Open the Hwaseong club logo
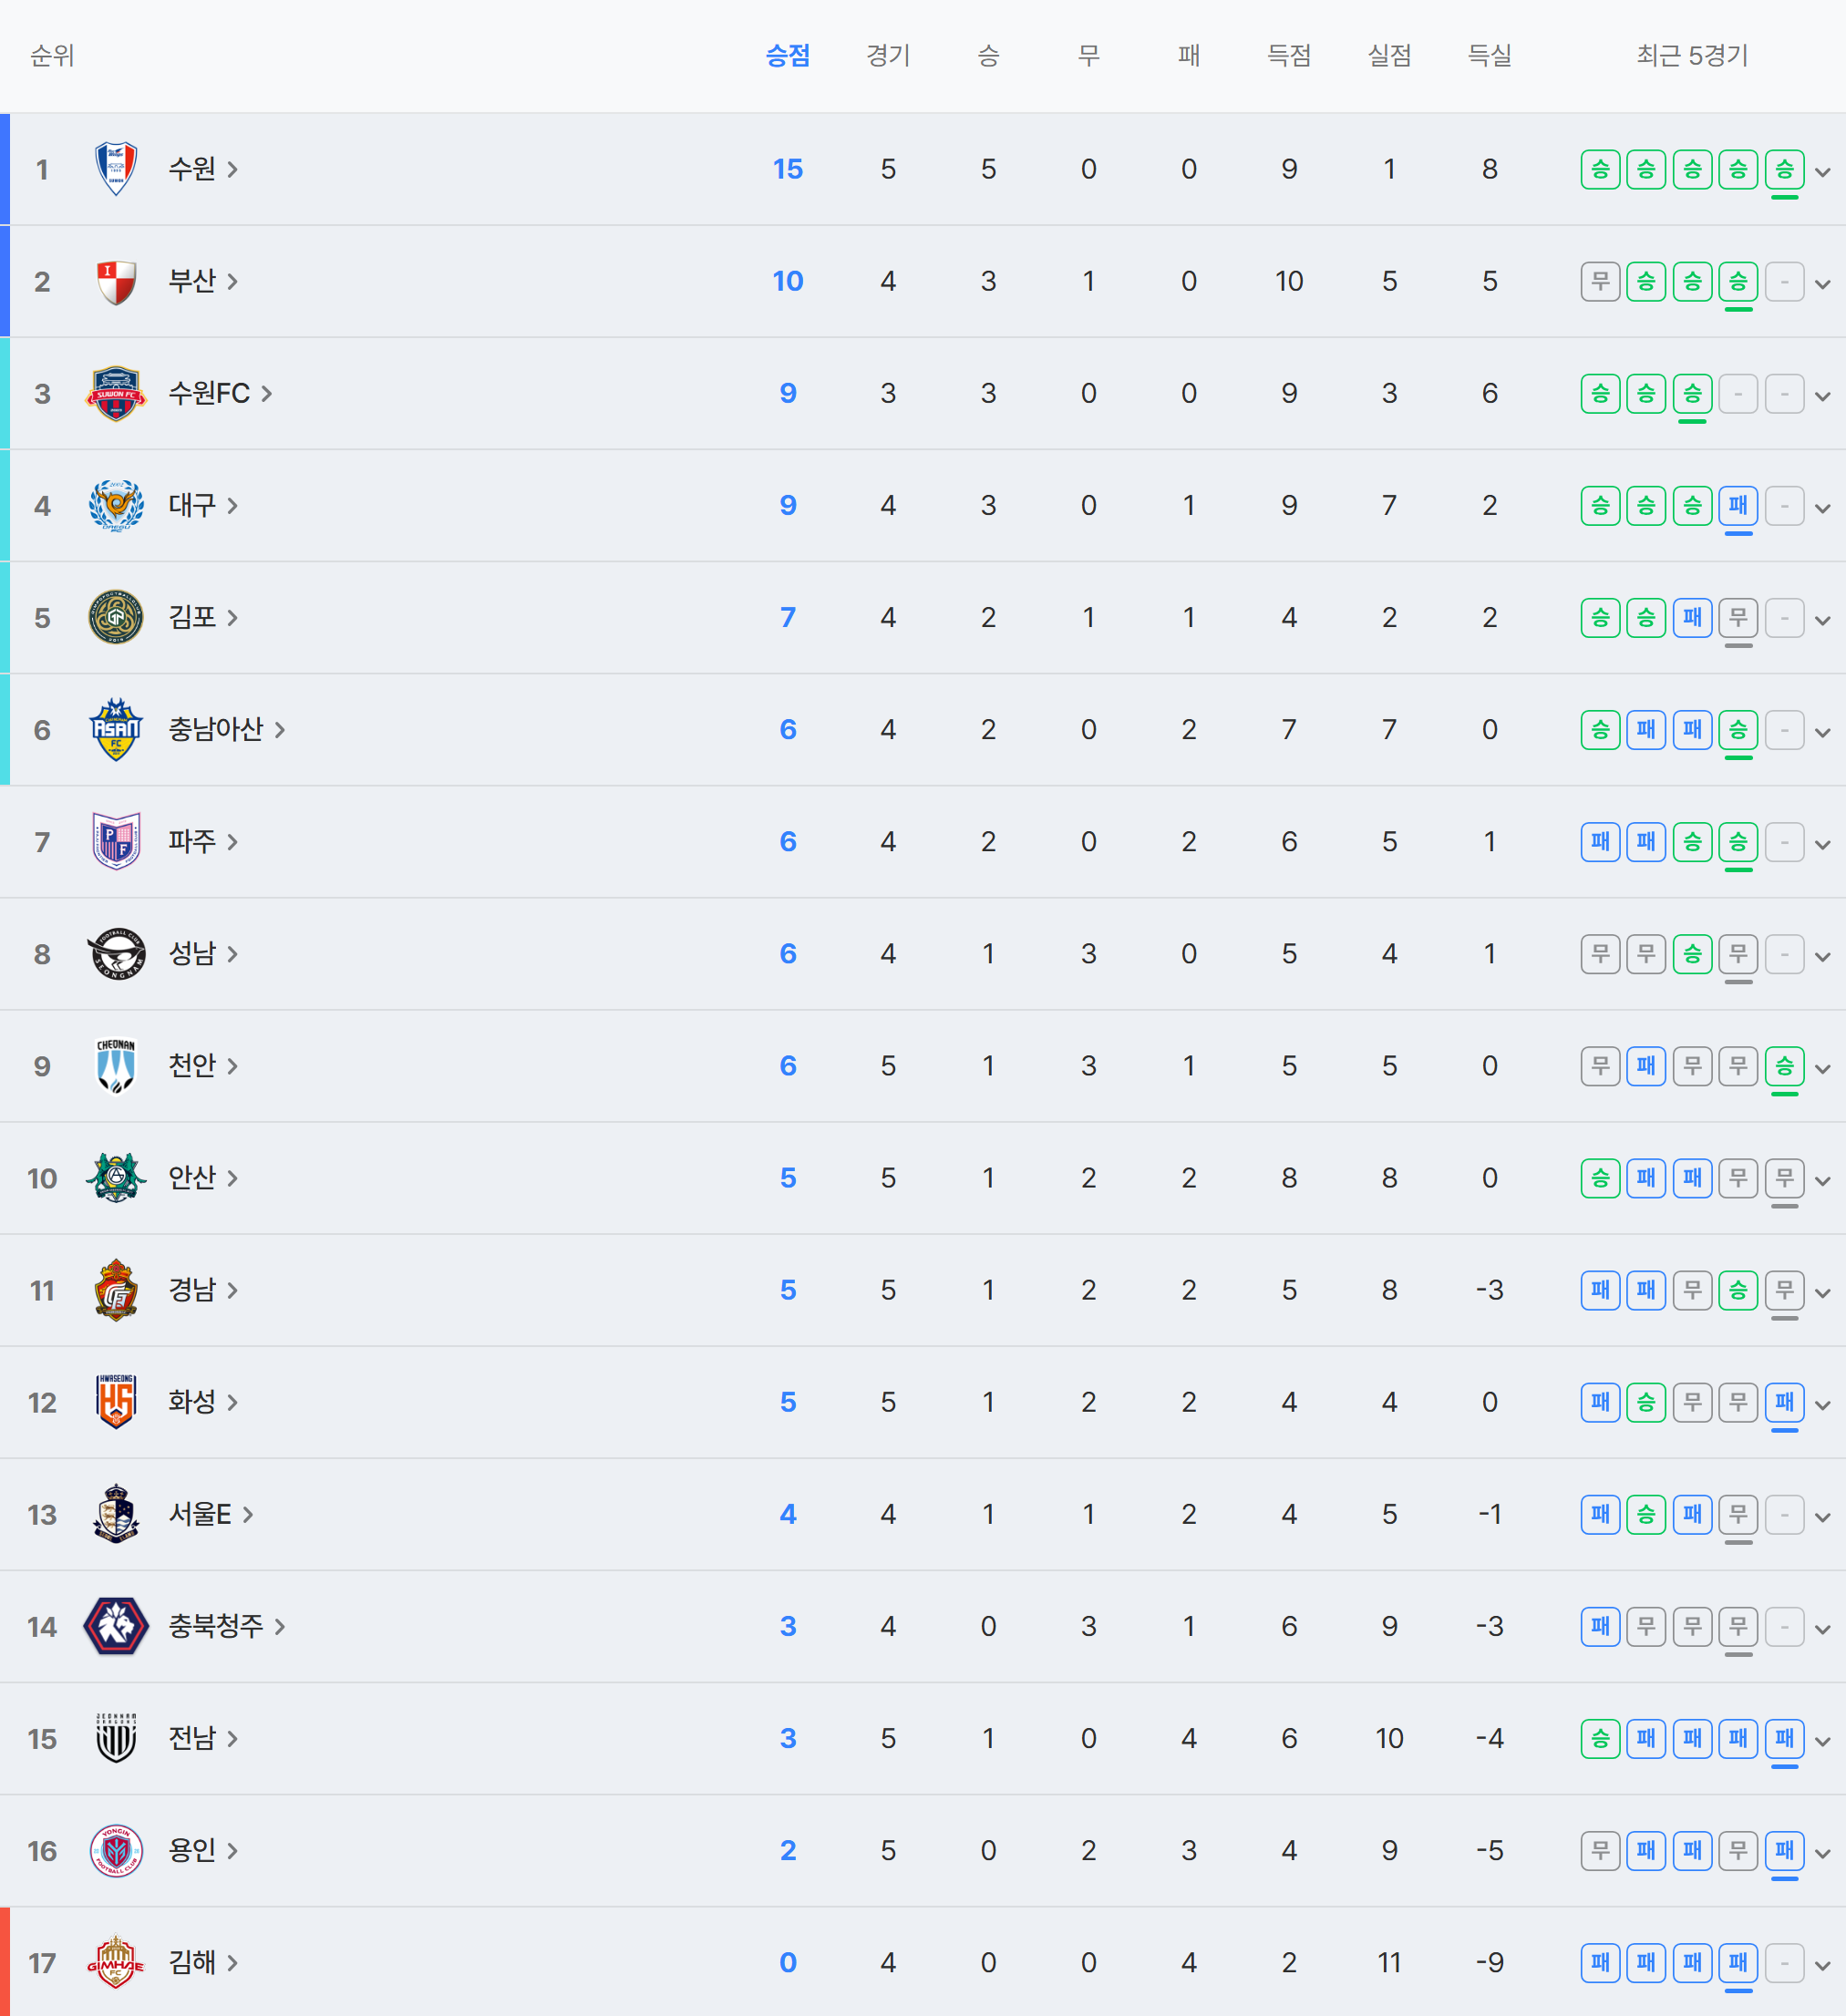This screenshot has width=1846, height=2016. (x=116, y=1401)
